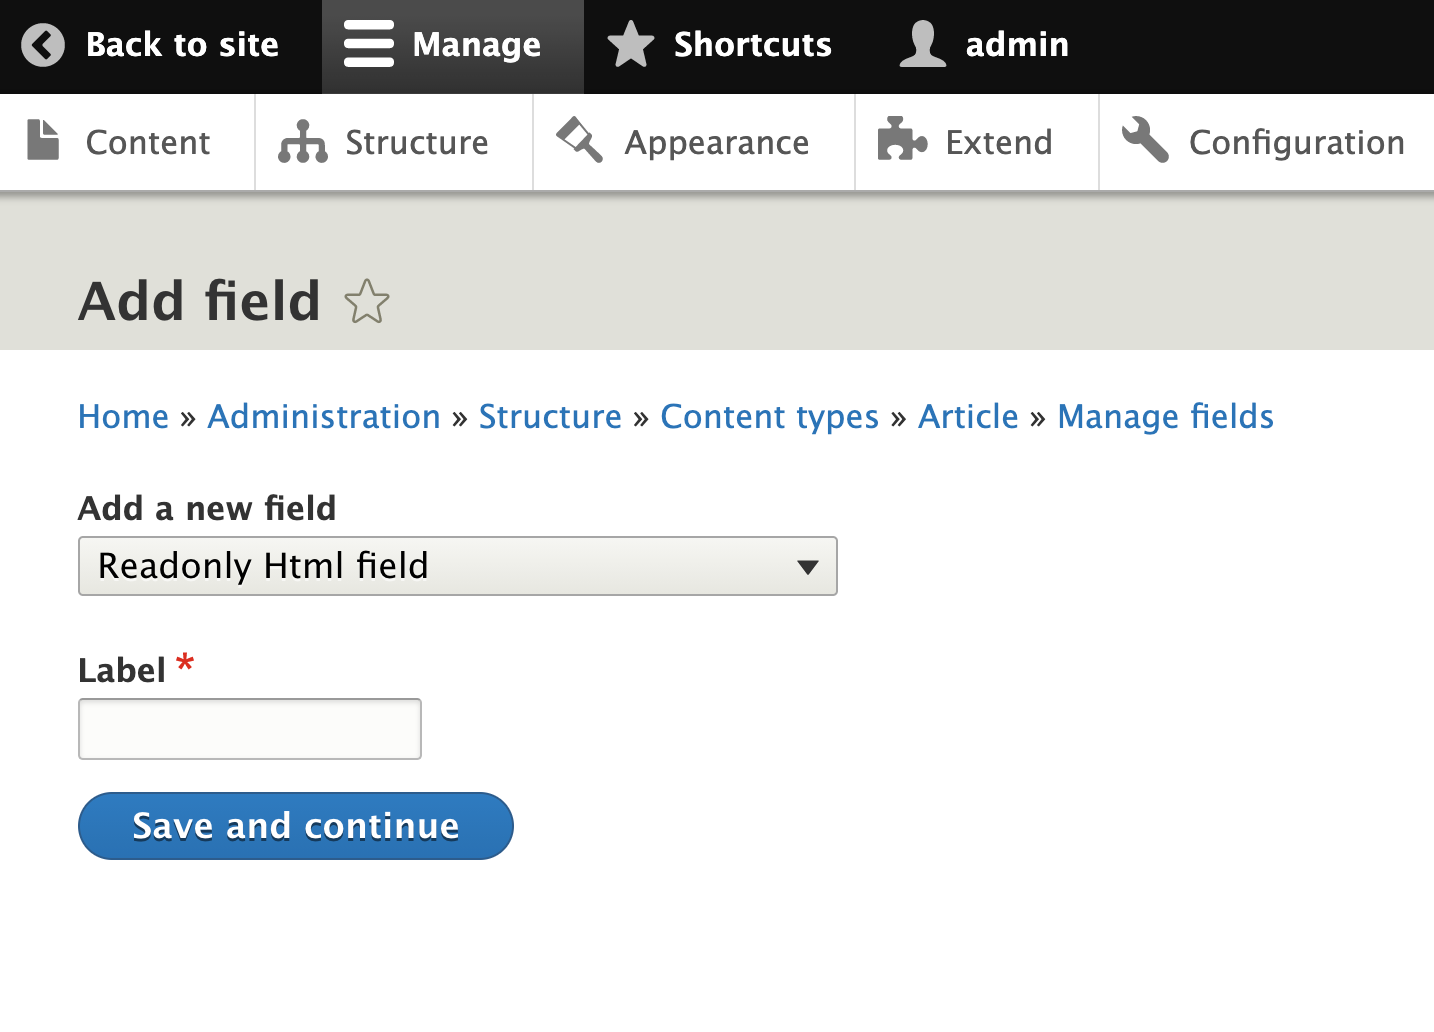Select the Structure sitemap icon
The width and height of the screenshot is (1434, 1032).
coord(302,141)
